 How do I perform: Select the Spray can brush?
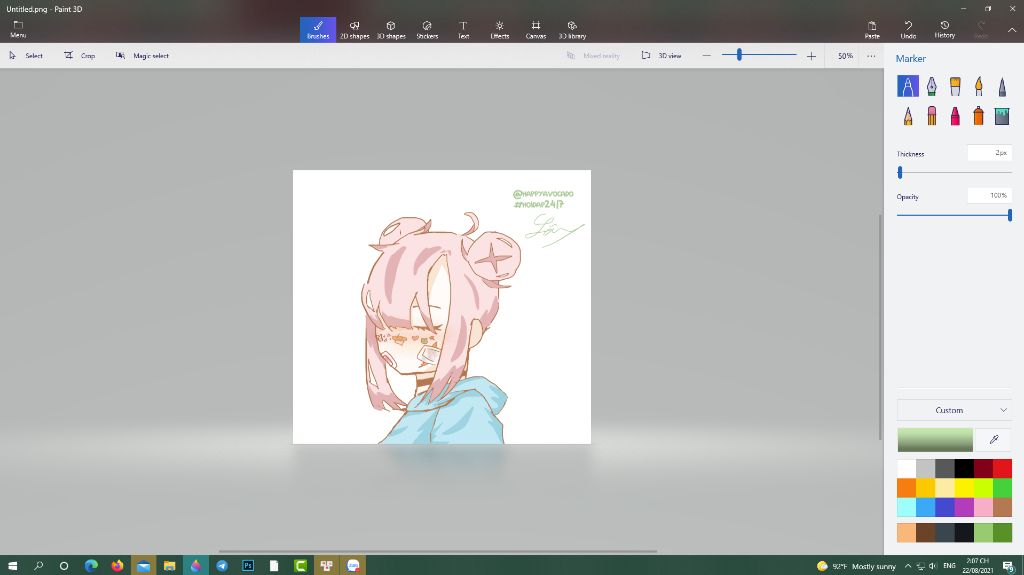(x=978, y=116)
